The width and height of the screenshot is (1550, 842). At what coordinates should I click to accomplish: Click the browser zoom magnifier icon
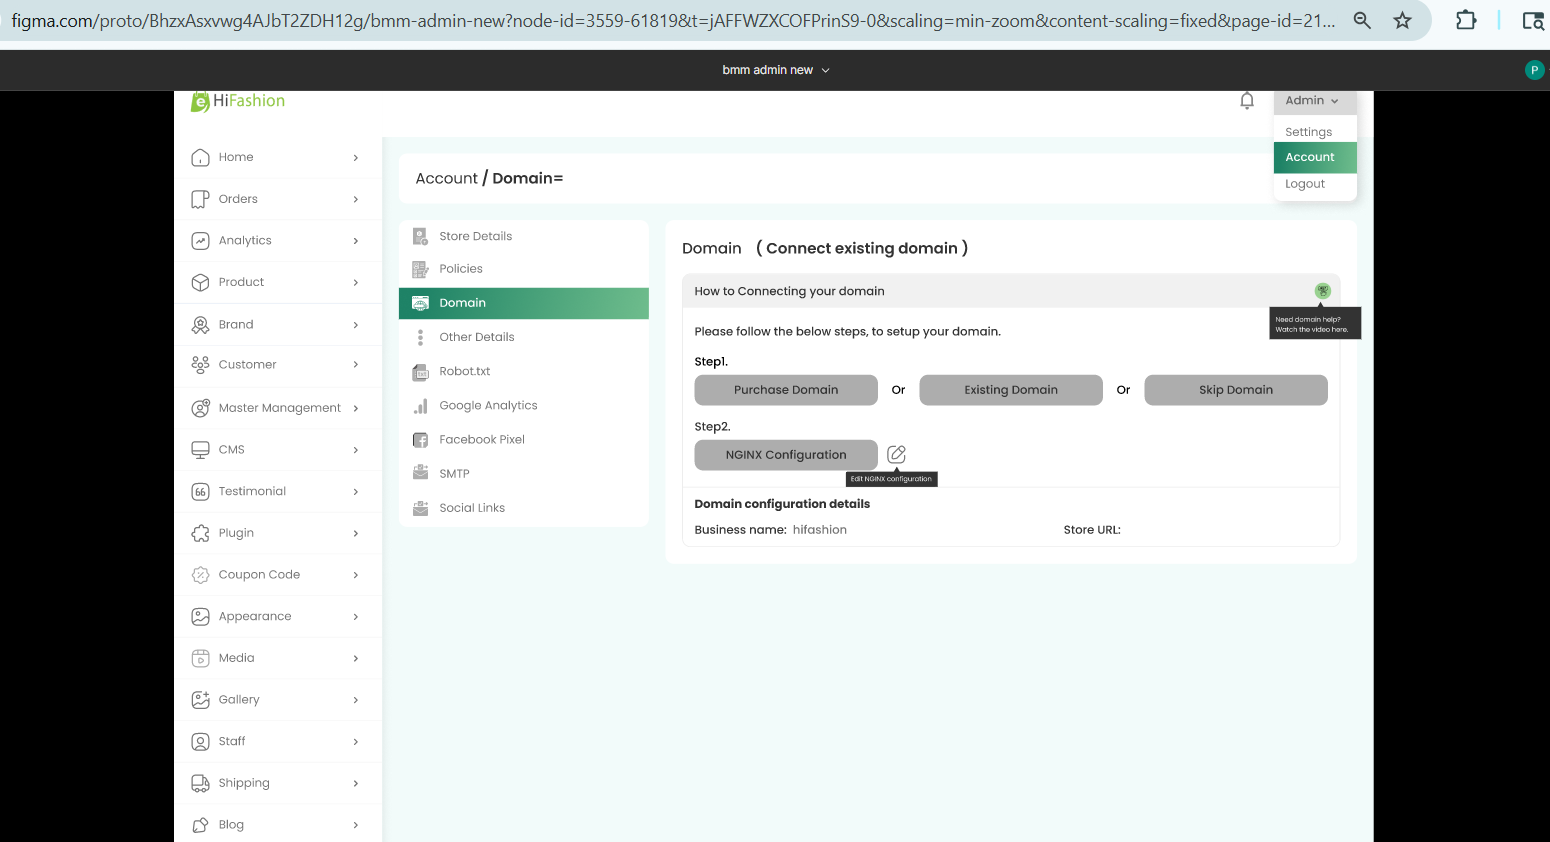(1362, 20)
